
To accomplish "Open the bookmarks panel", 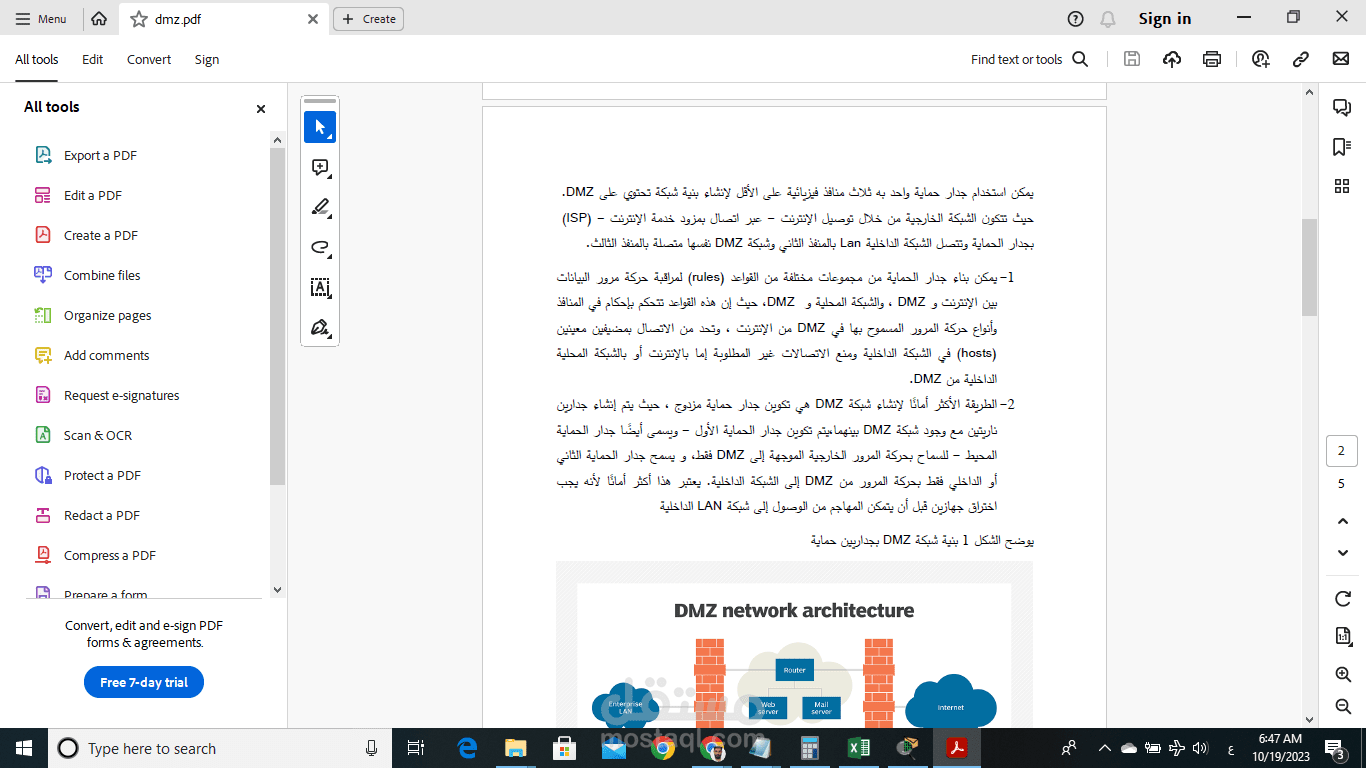I will (x=1342, y=147).
